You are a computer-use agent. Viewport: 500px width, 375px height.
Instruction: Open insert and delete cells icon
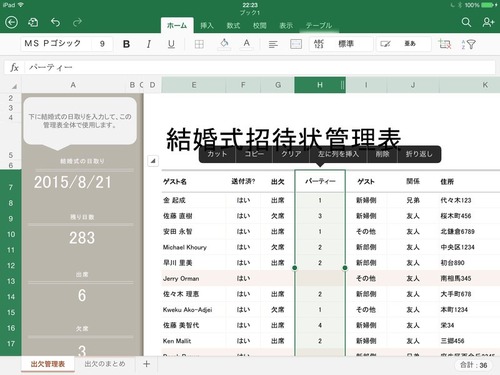point(444,44)
